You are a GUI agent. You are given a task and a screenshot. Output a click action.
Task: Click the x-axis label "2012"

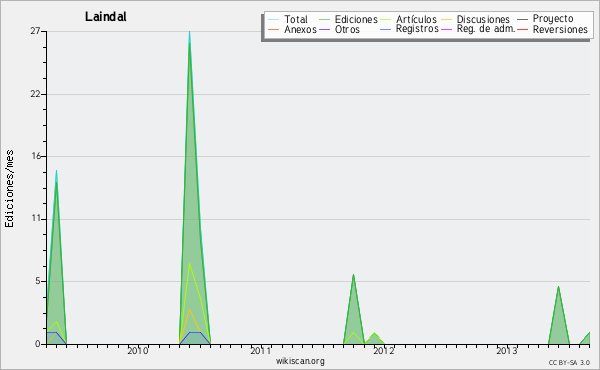pyautogui.click(x=384, y=350)
